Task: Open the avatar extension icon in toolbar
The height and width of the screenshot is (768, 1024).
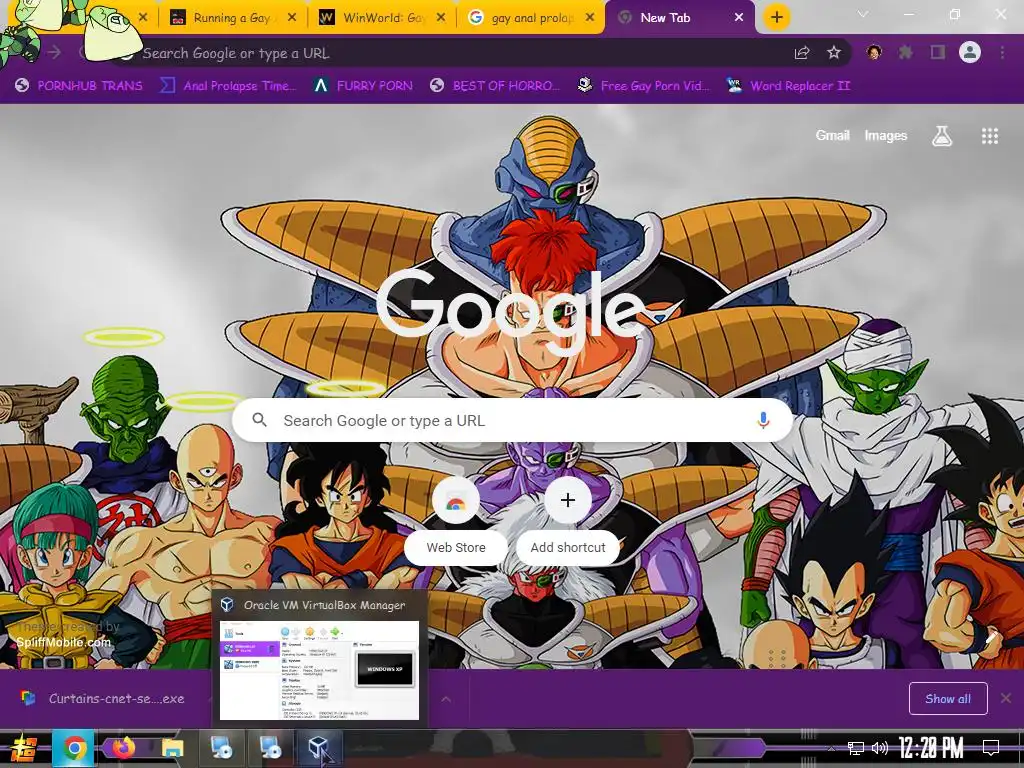Action: pos(874,52)
